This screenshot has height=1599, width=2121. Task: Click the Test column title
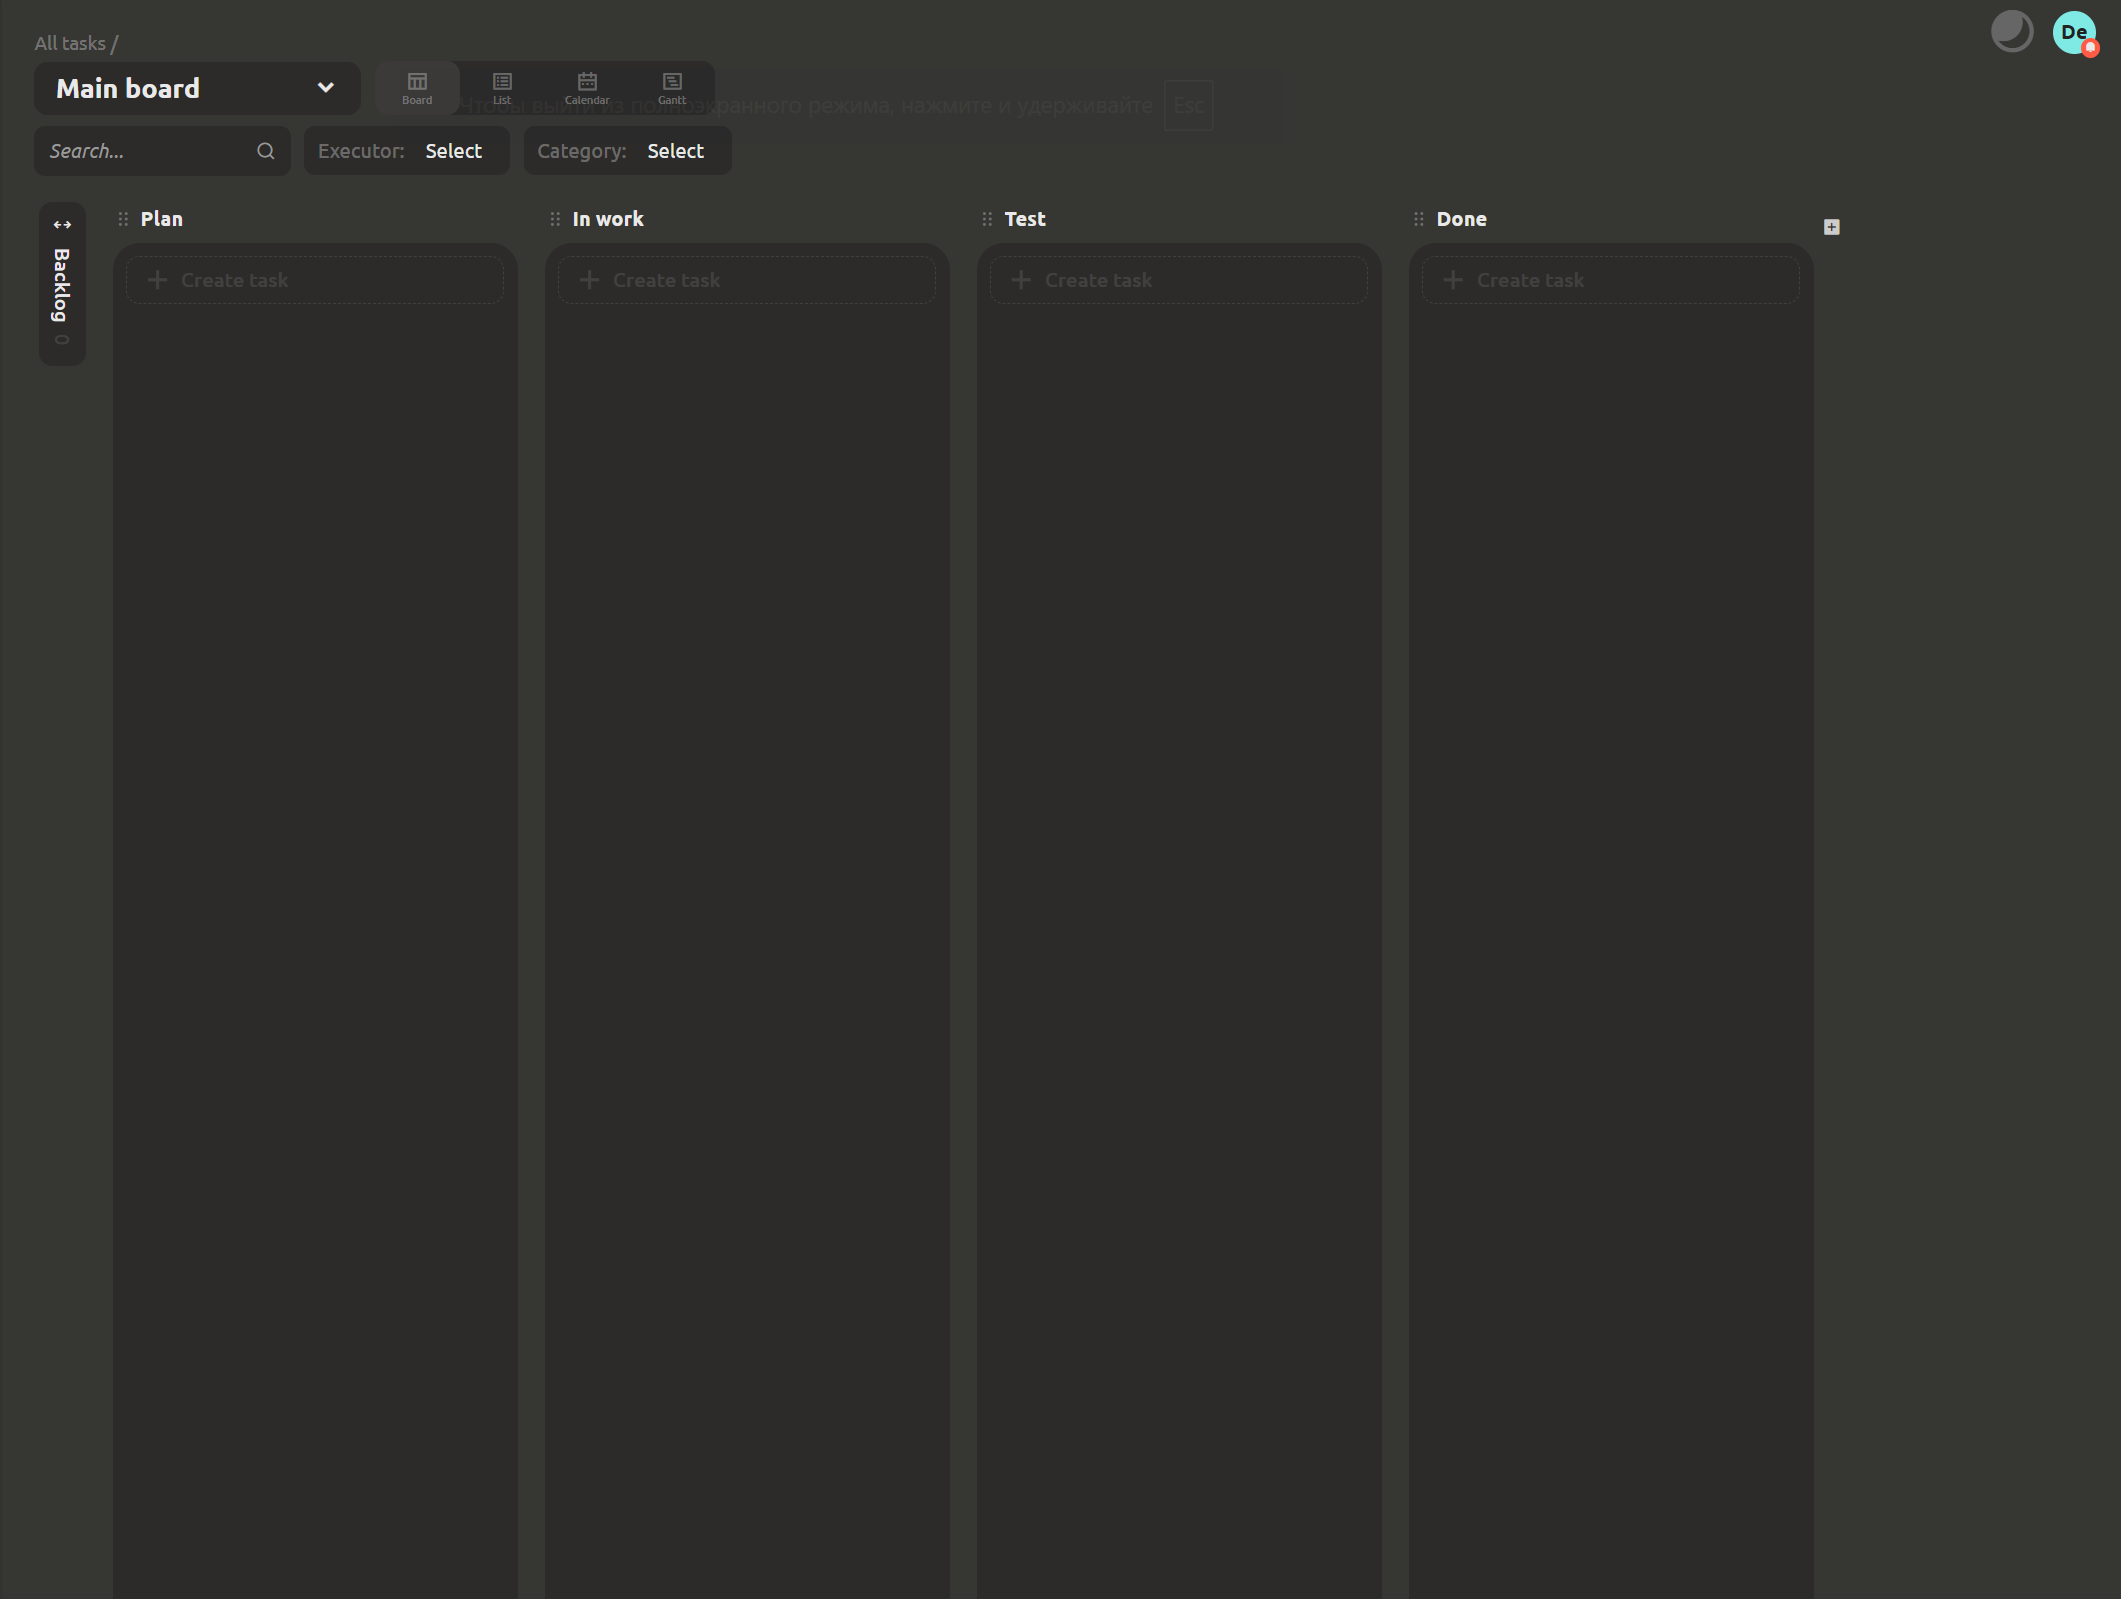[x=1025, y=219]
